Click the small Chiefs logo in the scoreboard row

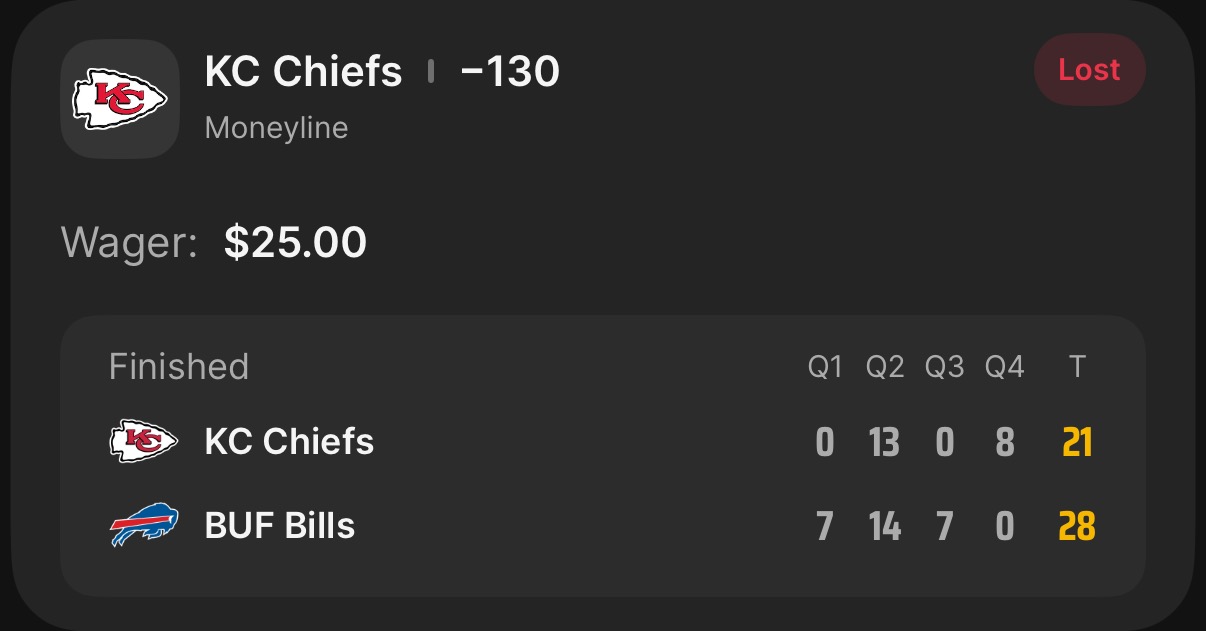[143, 441]
